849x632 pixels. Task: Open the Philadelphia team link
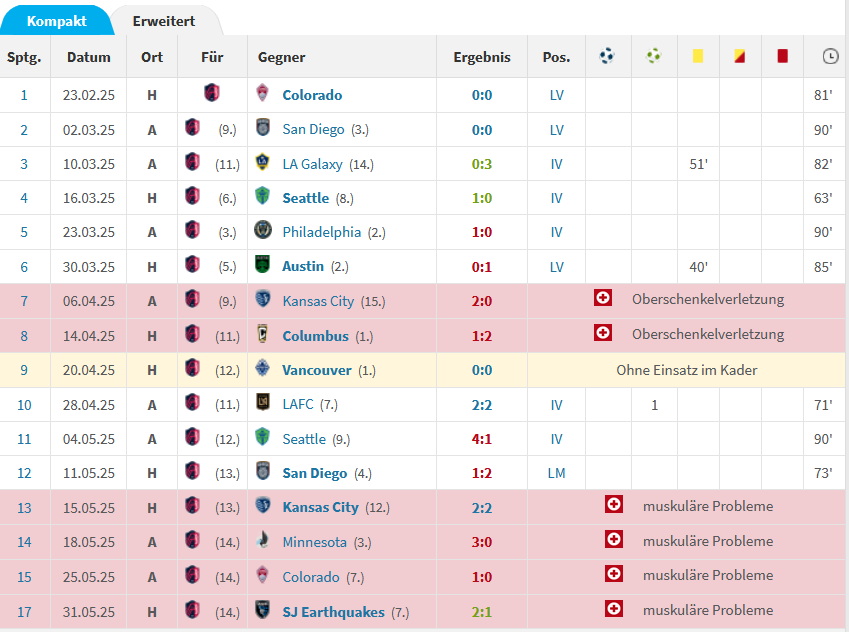(322, 232)
